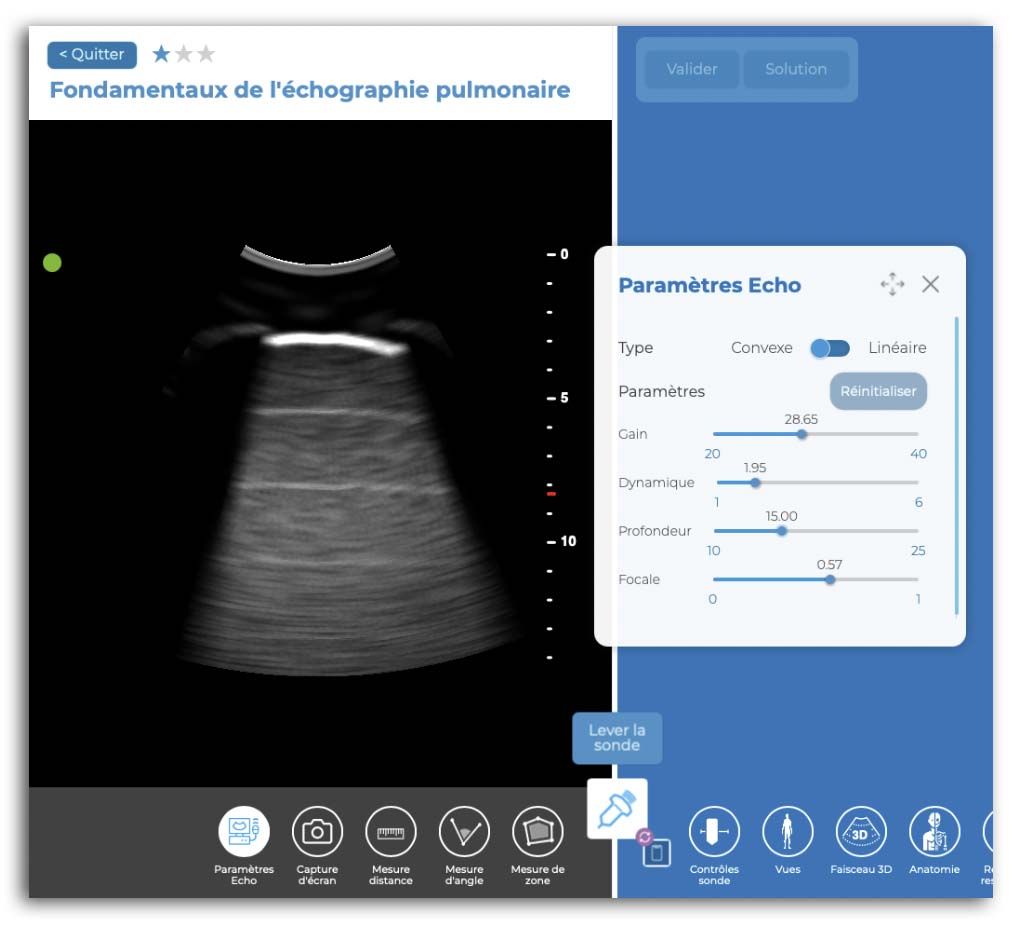This screenshot has width=1018, height=937.
Task: Open the Contrôles sonde panel
Action: (x=714, y=832)
